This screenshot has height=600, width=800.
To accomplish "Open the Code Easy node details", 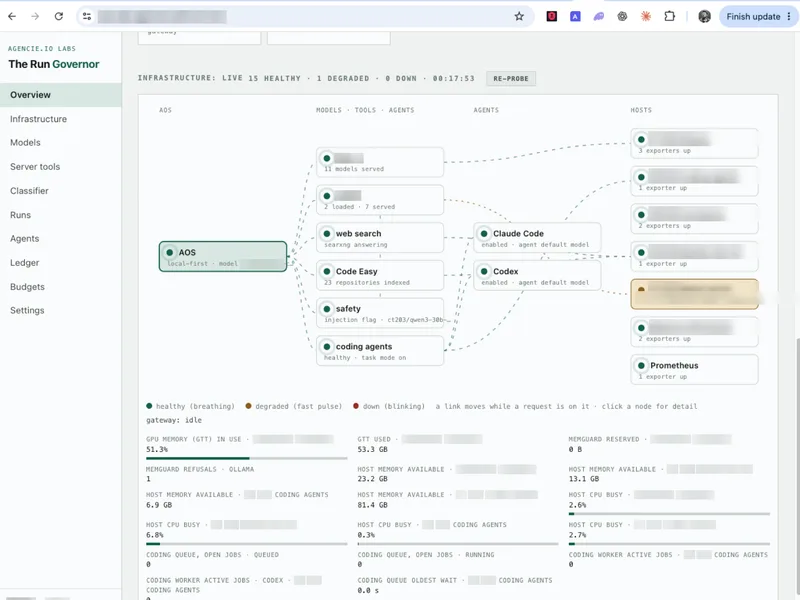I will point(380,276).
